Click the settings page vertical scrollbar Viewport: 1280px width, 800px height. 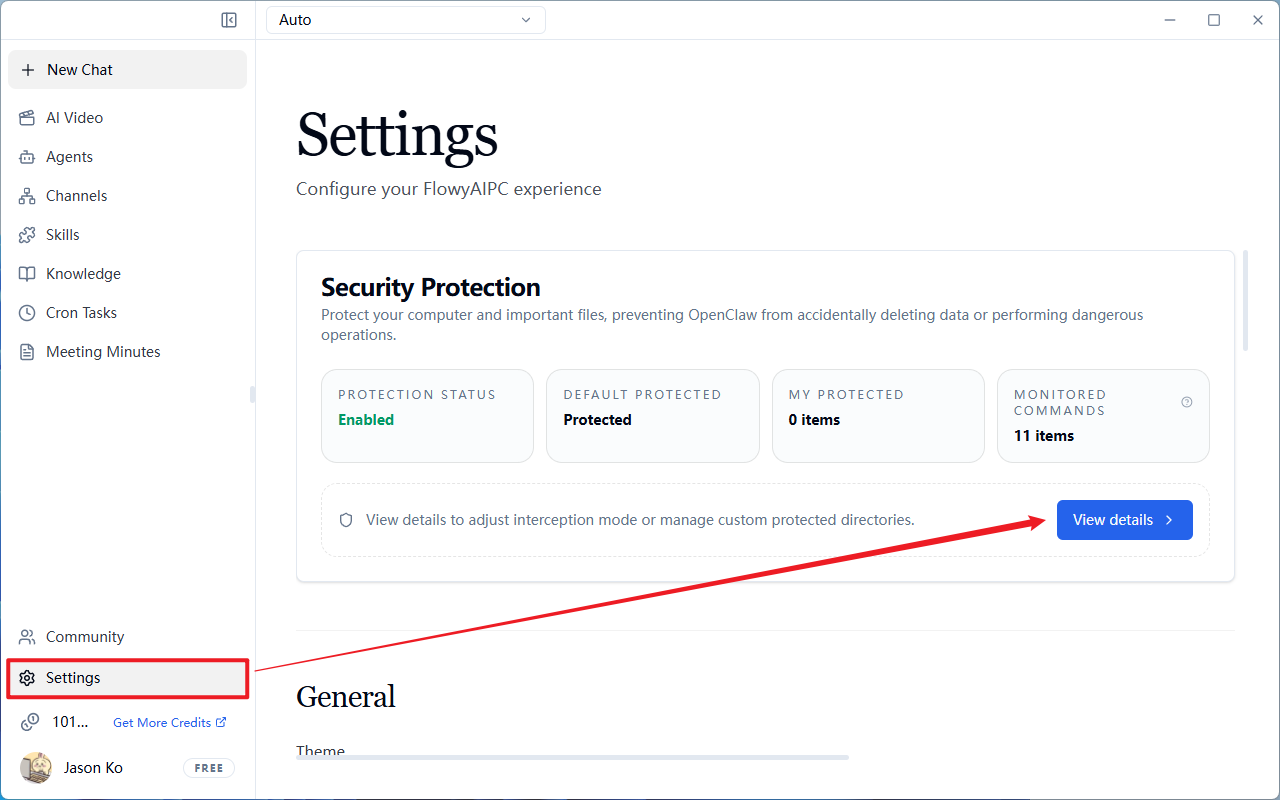point(1245,300)
